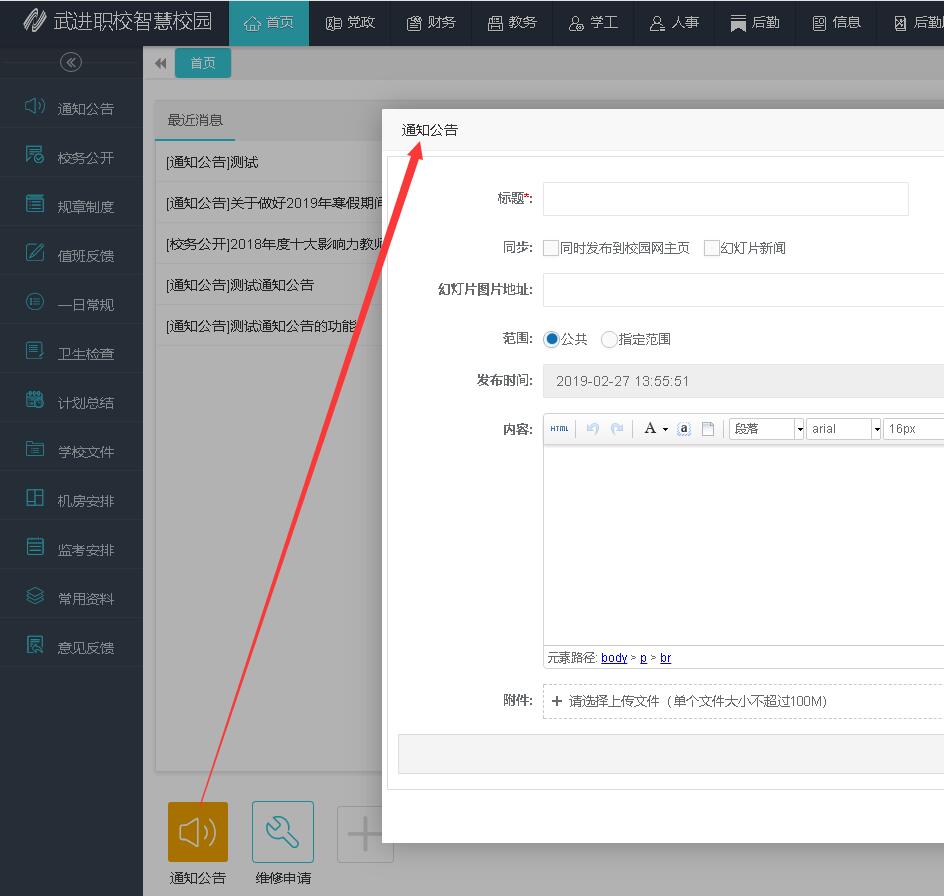Open the arial font family dropdown
Viewport: 944px width, 896px height.
click(x=841, y=428)
